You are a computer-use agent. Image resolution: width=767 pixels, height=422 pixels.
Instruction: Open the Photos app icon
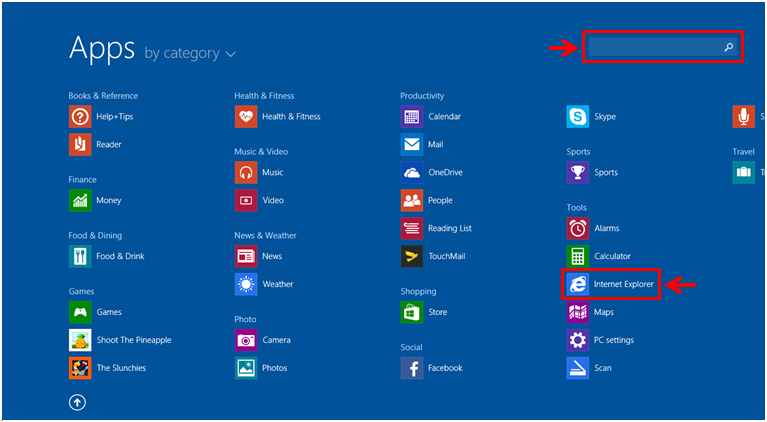246,368
